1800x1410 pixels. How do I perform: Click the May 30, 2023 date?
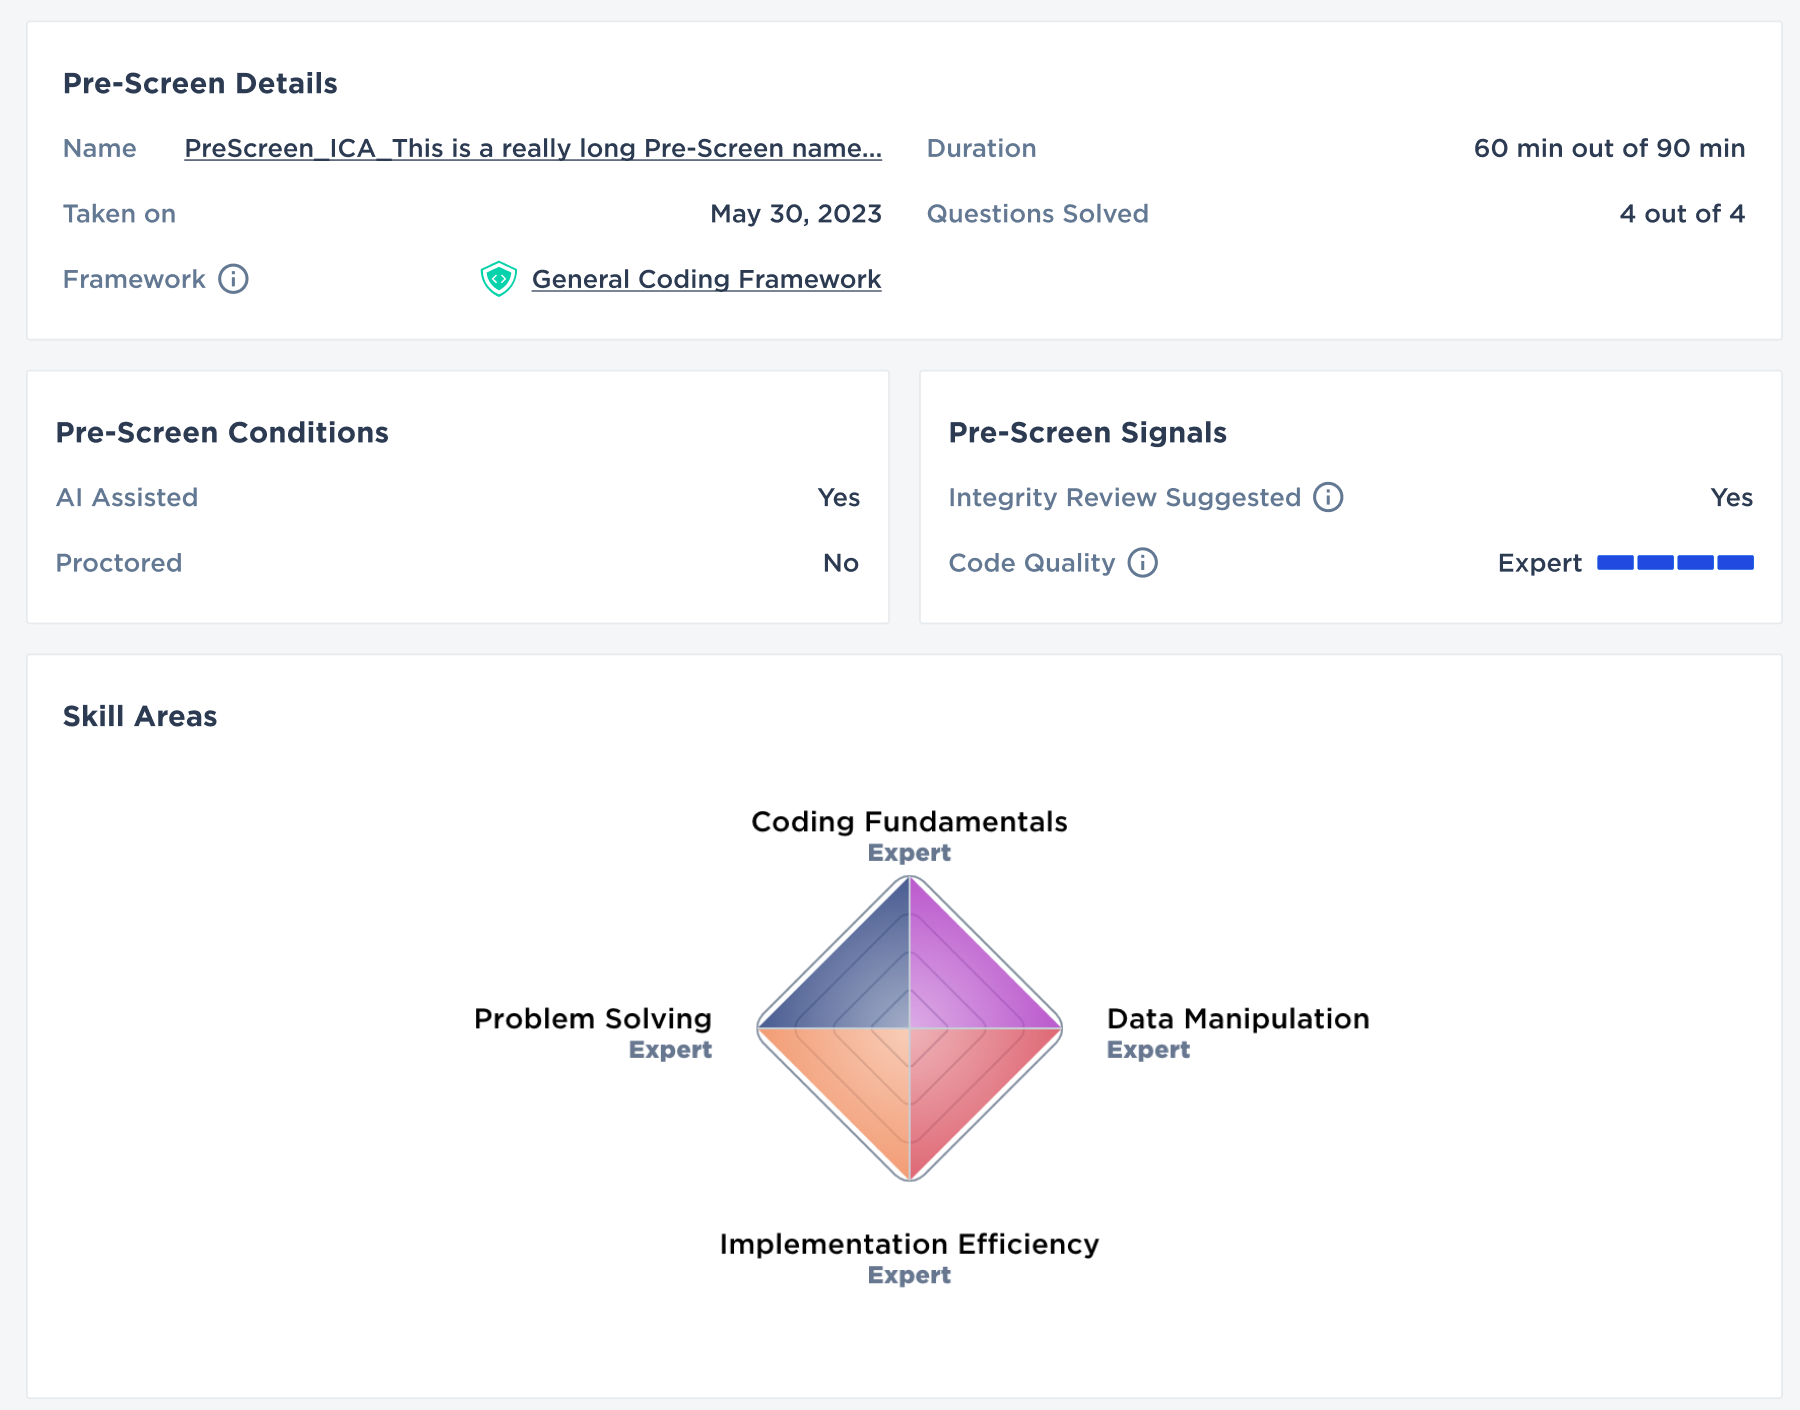tap(796, 214)
